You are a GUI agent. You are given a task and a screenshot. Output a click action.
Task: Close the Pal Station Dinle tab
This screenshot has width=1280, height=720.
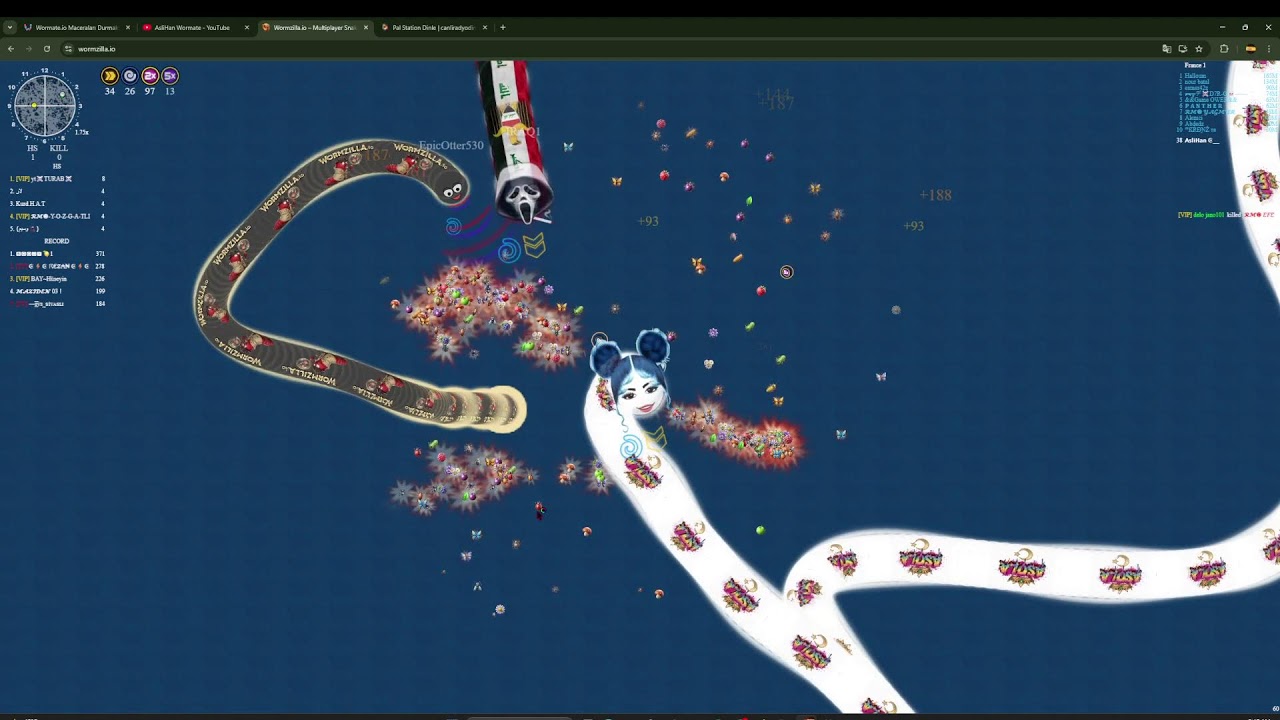[x=485, y=27]
